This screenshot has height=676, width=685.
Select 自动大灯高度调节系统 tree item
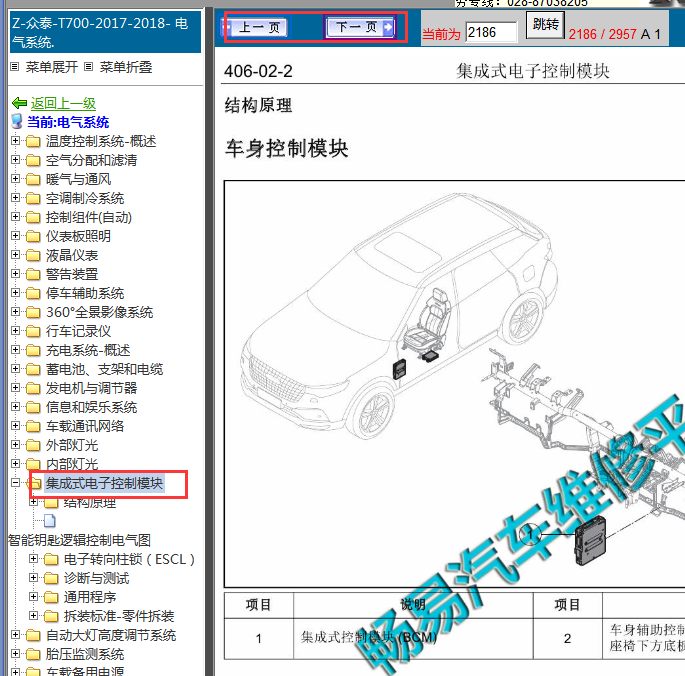coord(111,635)
